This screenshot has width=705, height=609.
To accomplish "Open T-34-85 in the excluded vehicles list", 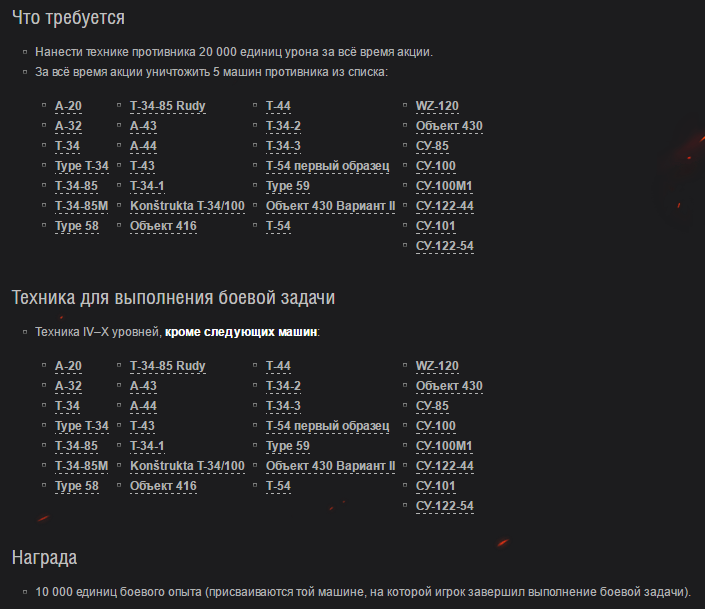I will (76, 446).
